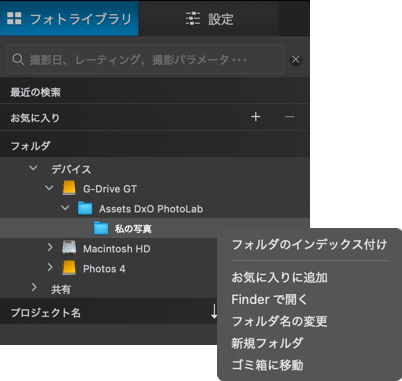402x381 pixels.
Task: Collapse the Assets DxO PhotoLab folder
Action: click(65, 208)
